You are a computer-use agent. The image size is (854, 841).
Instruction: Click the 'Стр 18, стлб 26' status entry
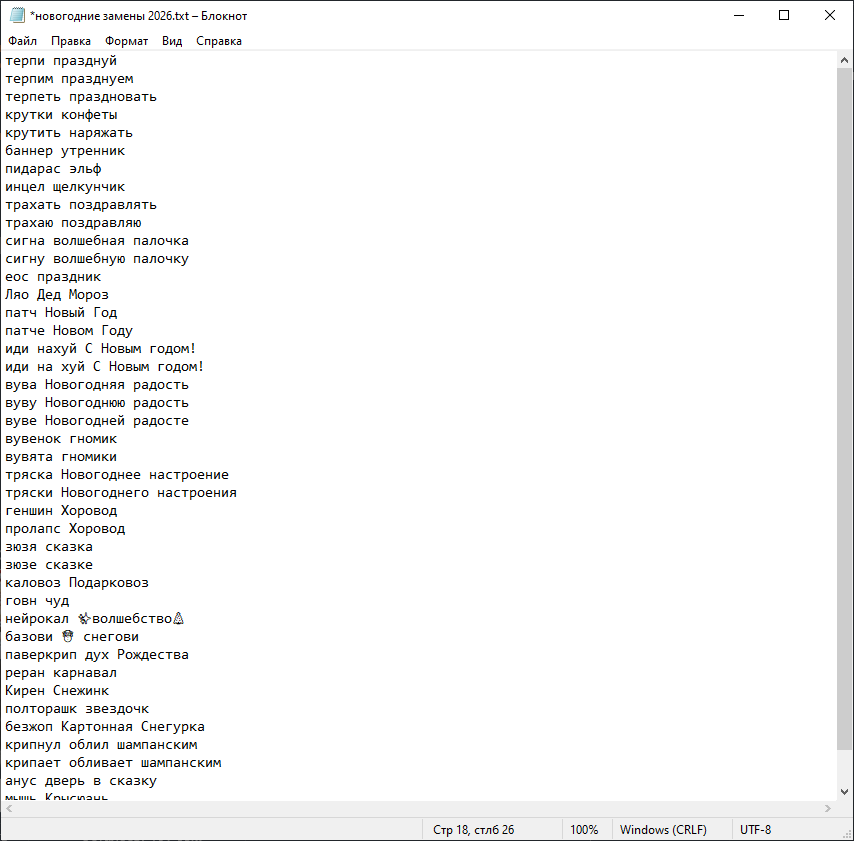coord(473,830)
